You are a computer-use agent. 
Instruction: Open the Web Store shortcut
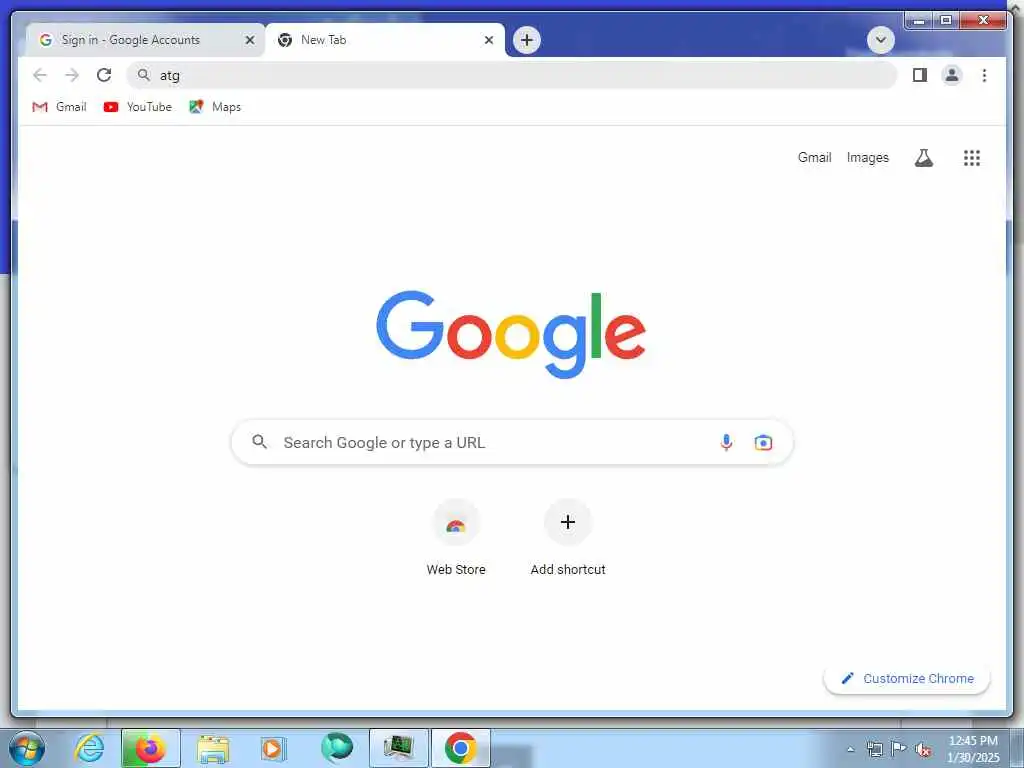click(456, 537)
